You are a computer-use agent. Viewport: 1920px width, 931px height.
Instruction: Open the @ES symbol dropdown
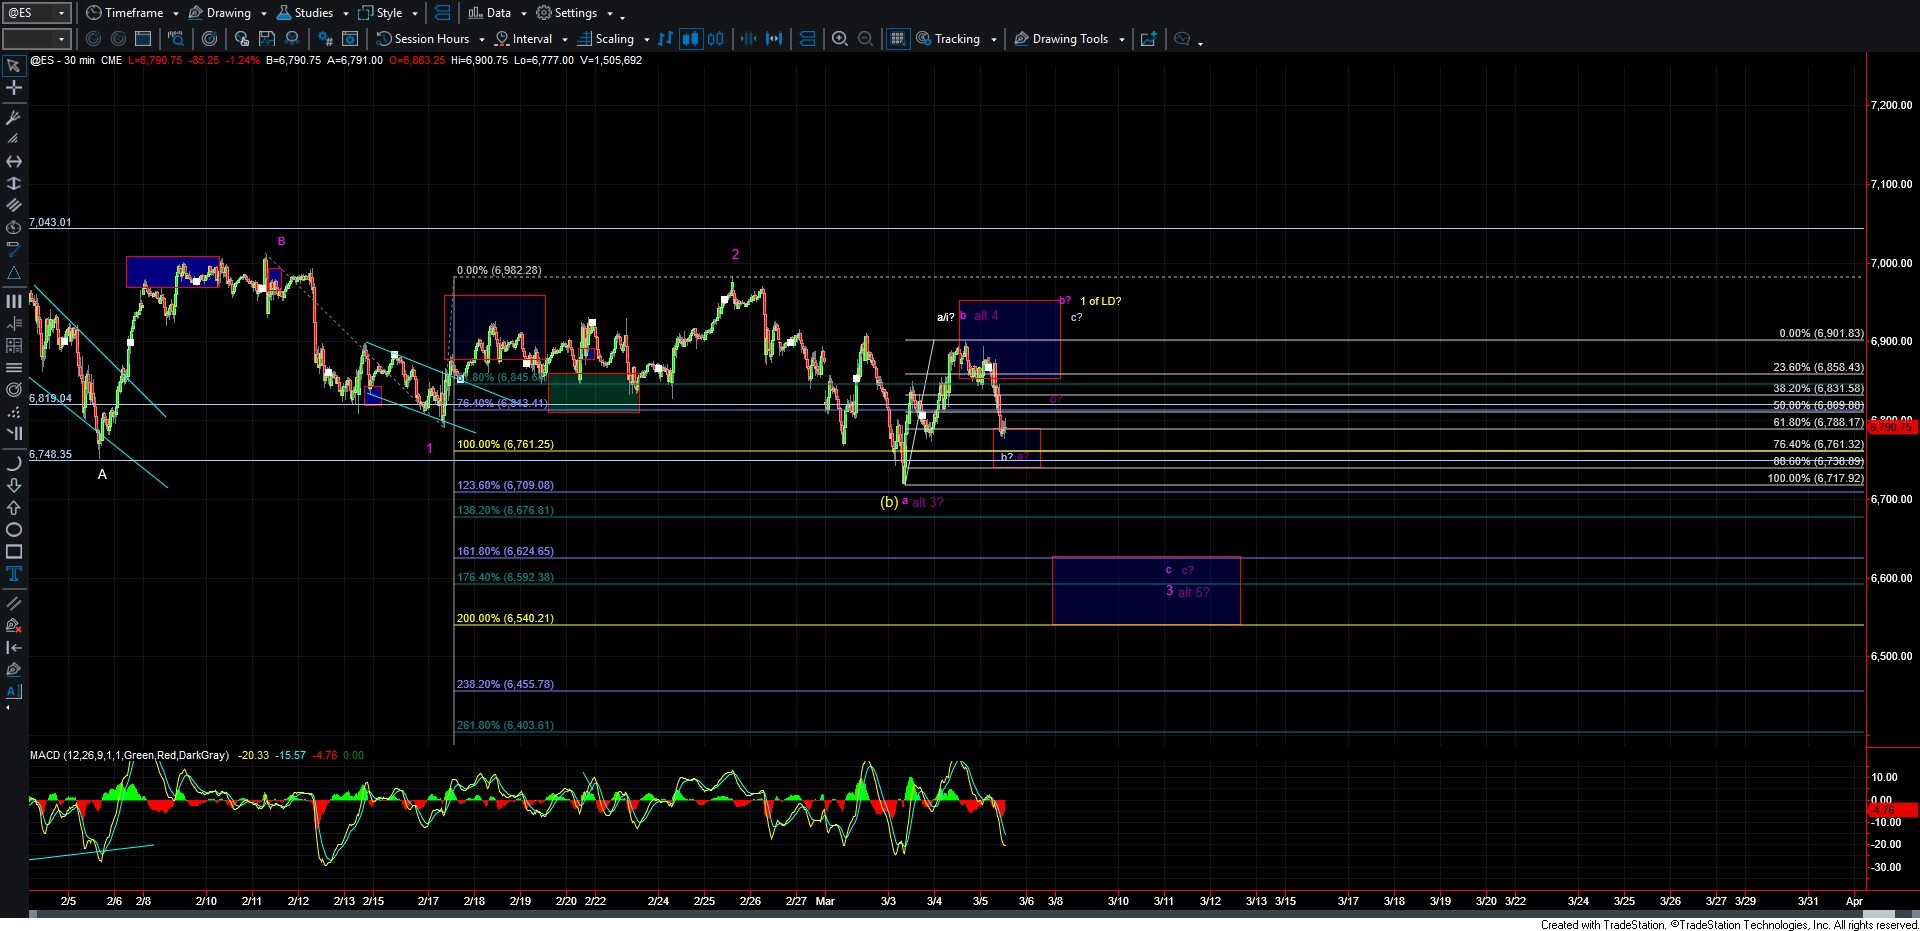click(36, 13)
